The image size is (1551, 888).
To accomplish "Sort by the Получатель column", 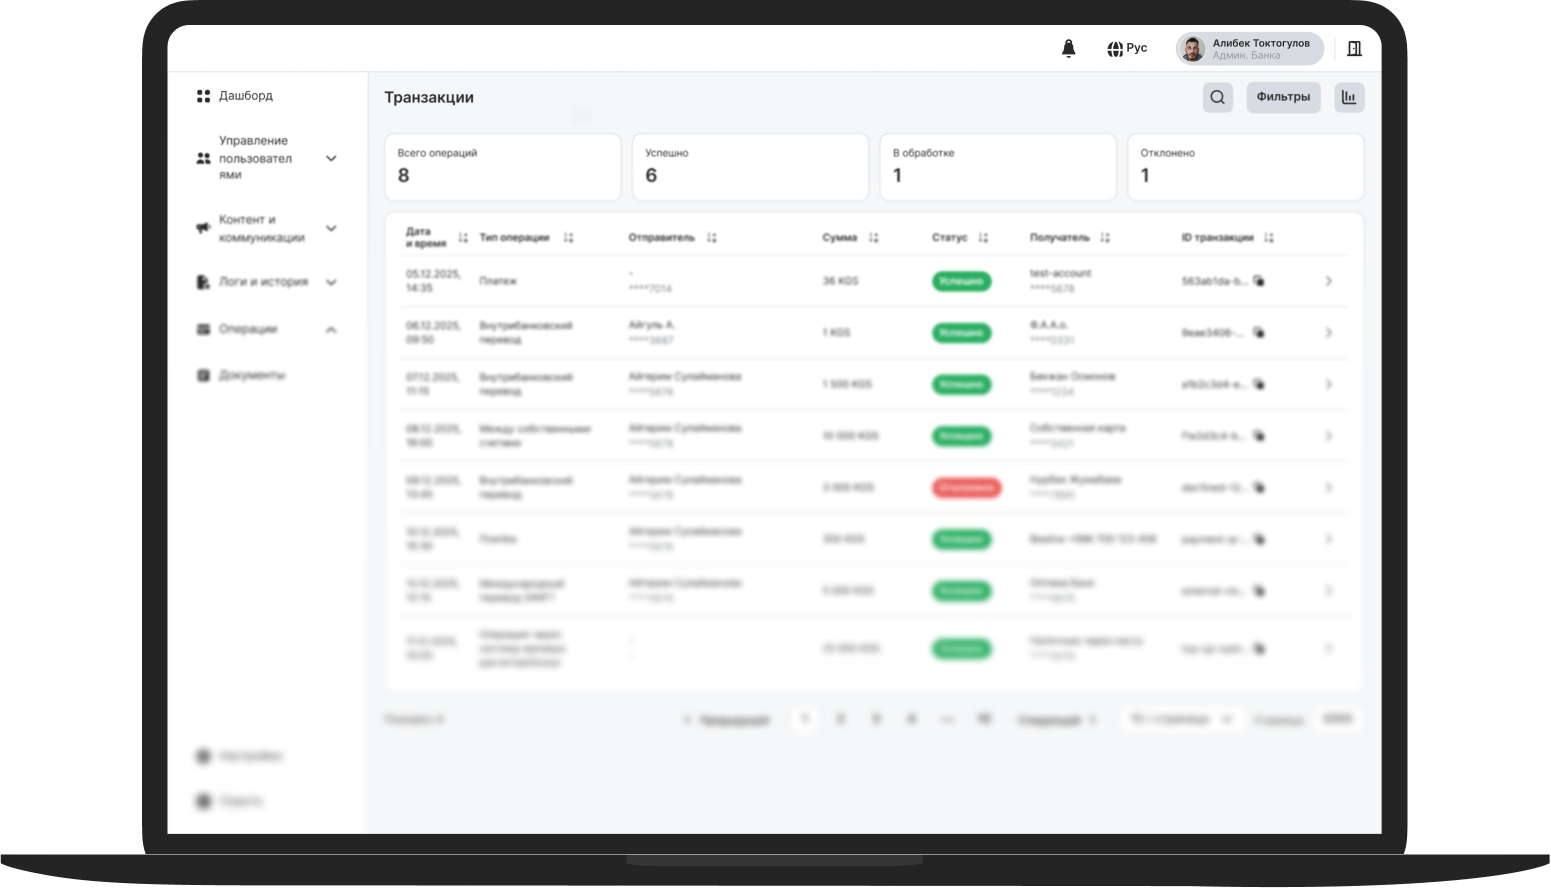I will 1104,238.
